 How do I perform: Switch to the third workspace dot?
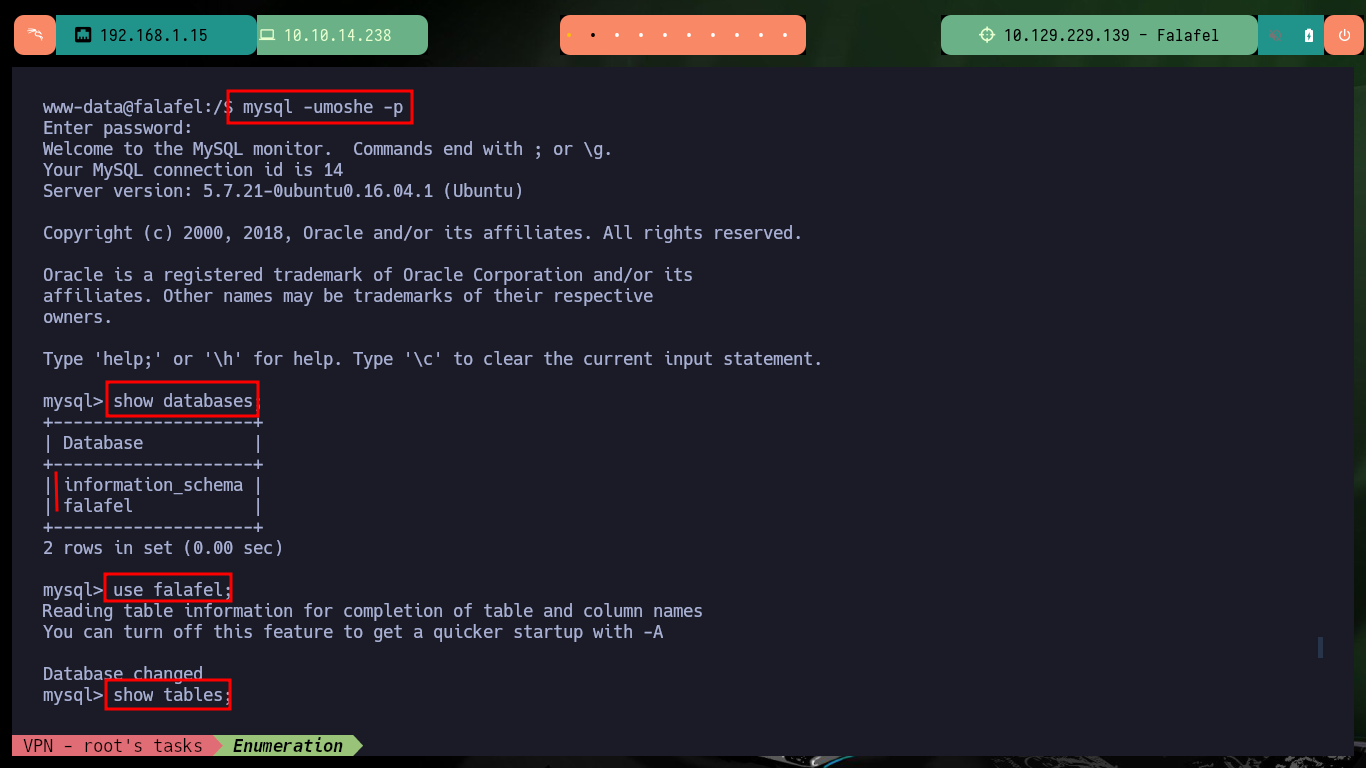pos(617,35)
